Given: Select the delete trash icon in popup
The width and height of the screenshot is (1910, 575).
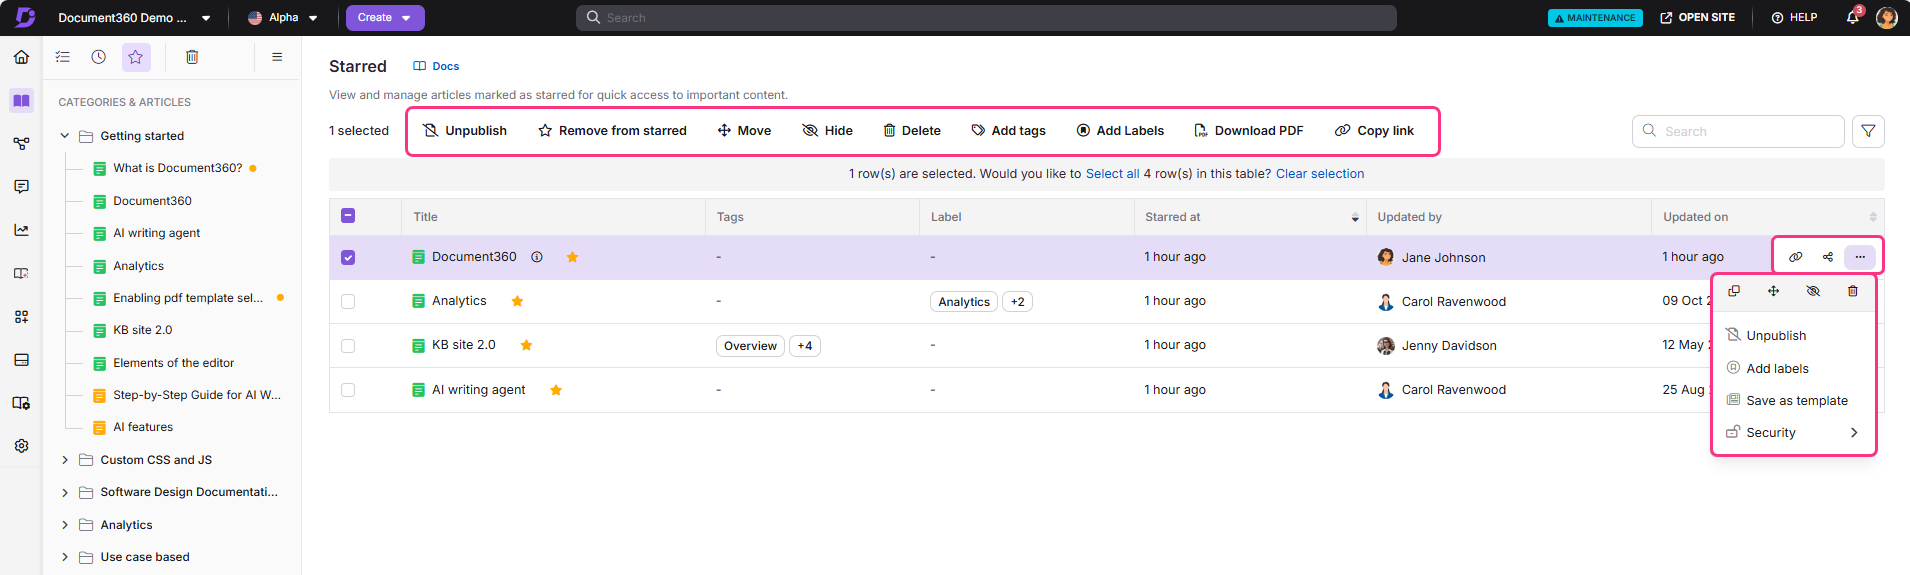Looking at the screenshot, I should (x=1853, y=291).
